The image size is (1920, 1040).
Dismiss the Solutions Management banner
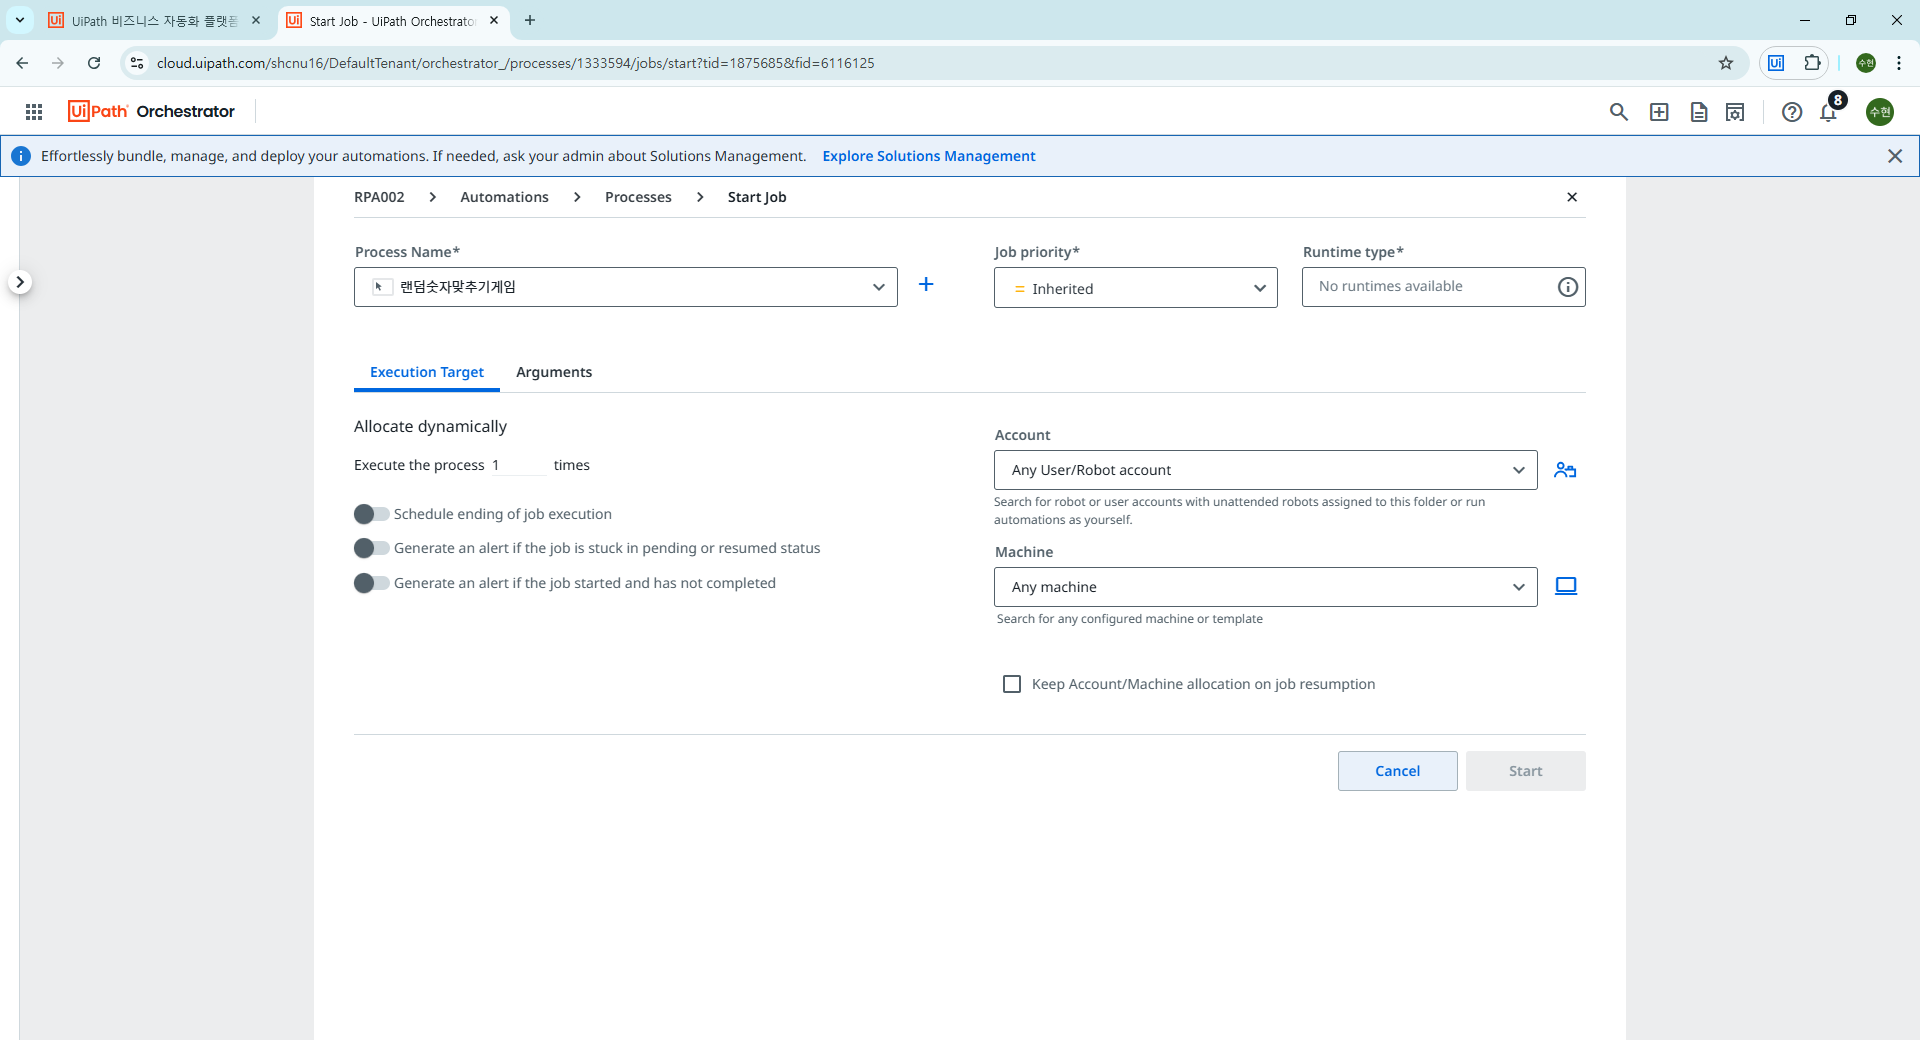click(x=1894, y=156)
